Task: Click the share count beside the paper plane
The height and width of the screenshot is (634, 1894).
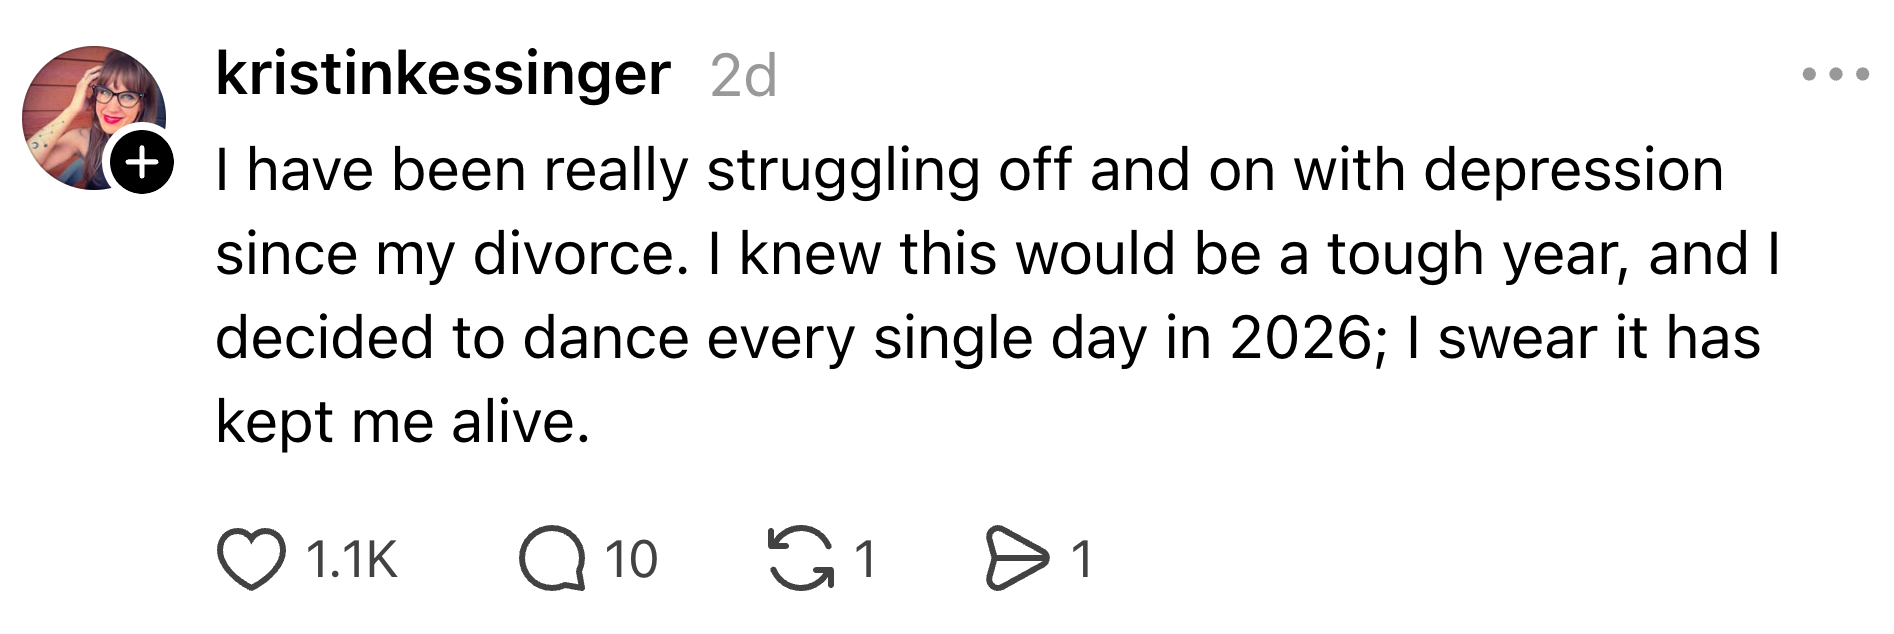Action: pos(1081,560)
